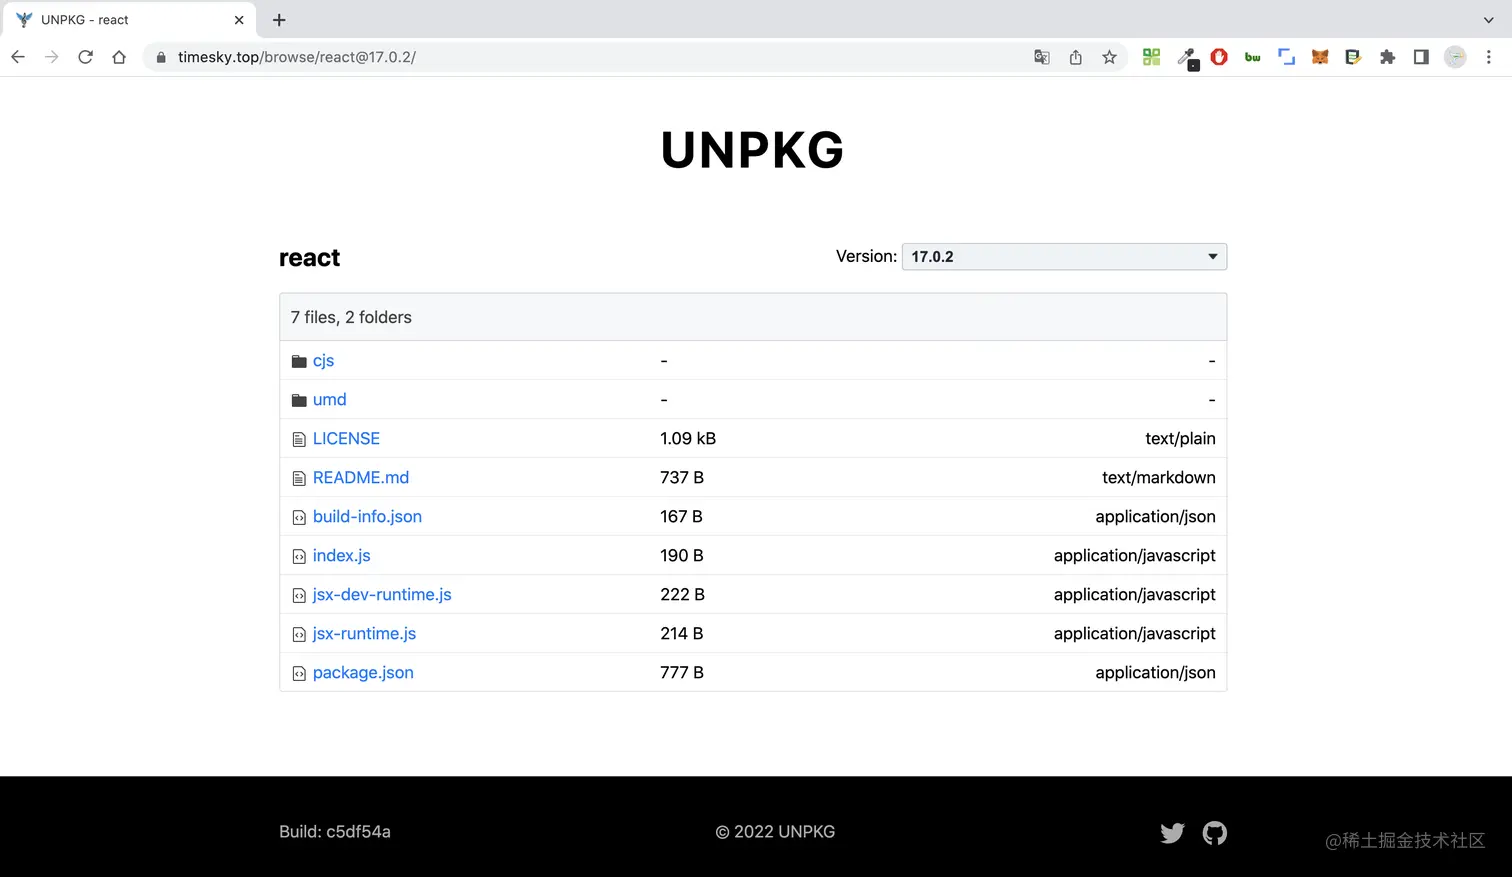Click the code file icon beside package.json

click(299, 673)
